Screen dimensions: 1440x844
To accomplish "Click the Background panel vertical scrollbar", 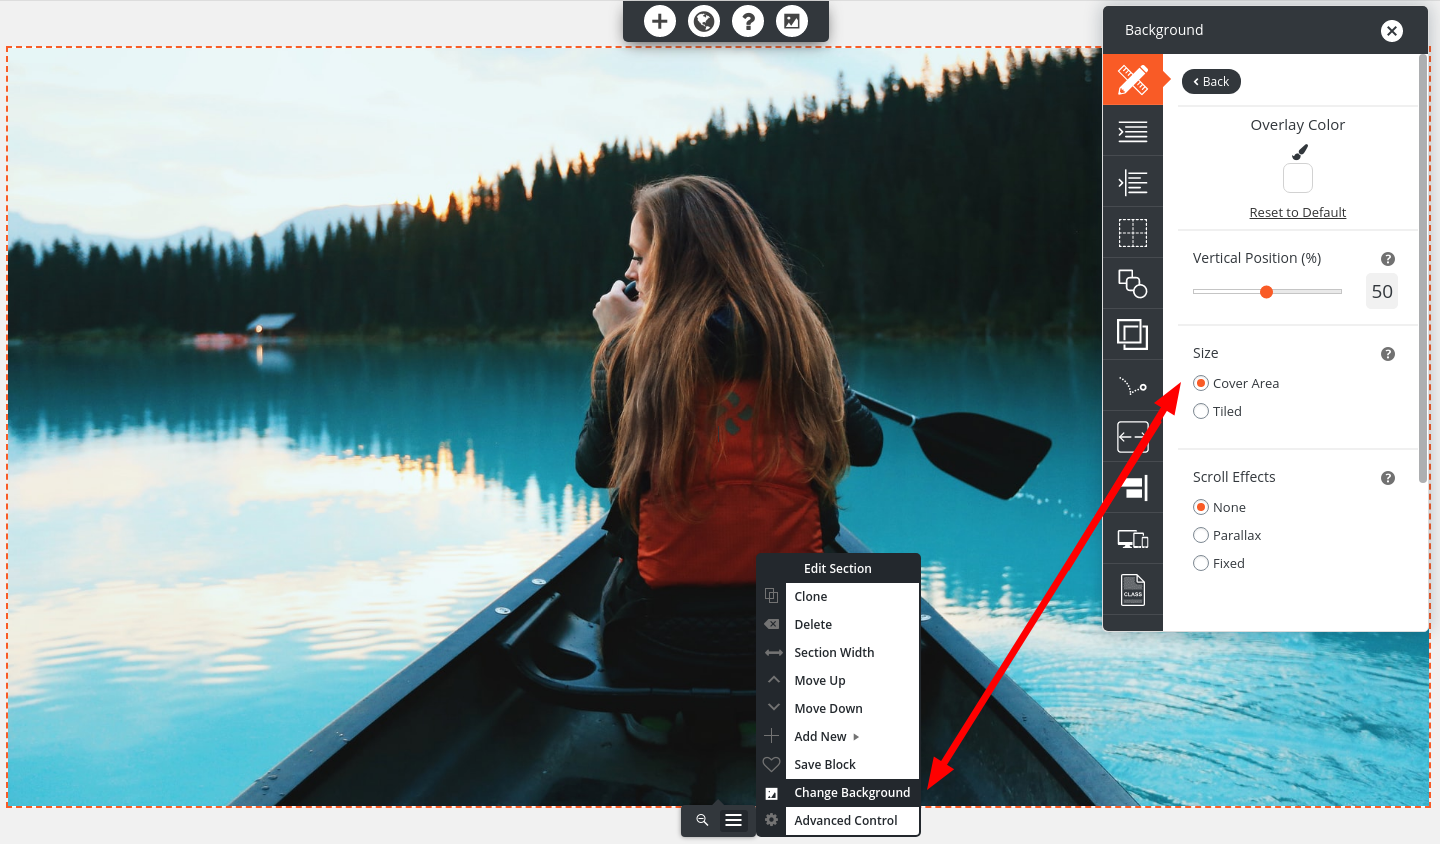I will point(1423,270).
